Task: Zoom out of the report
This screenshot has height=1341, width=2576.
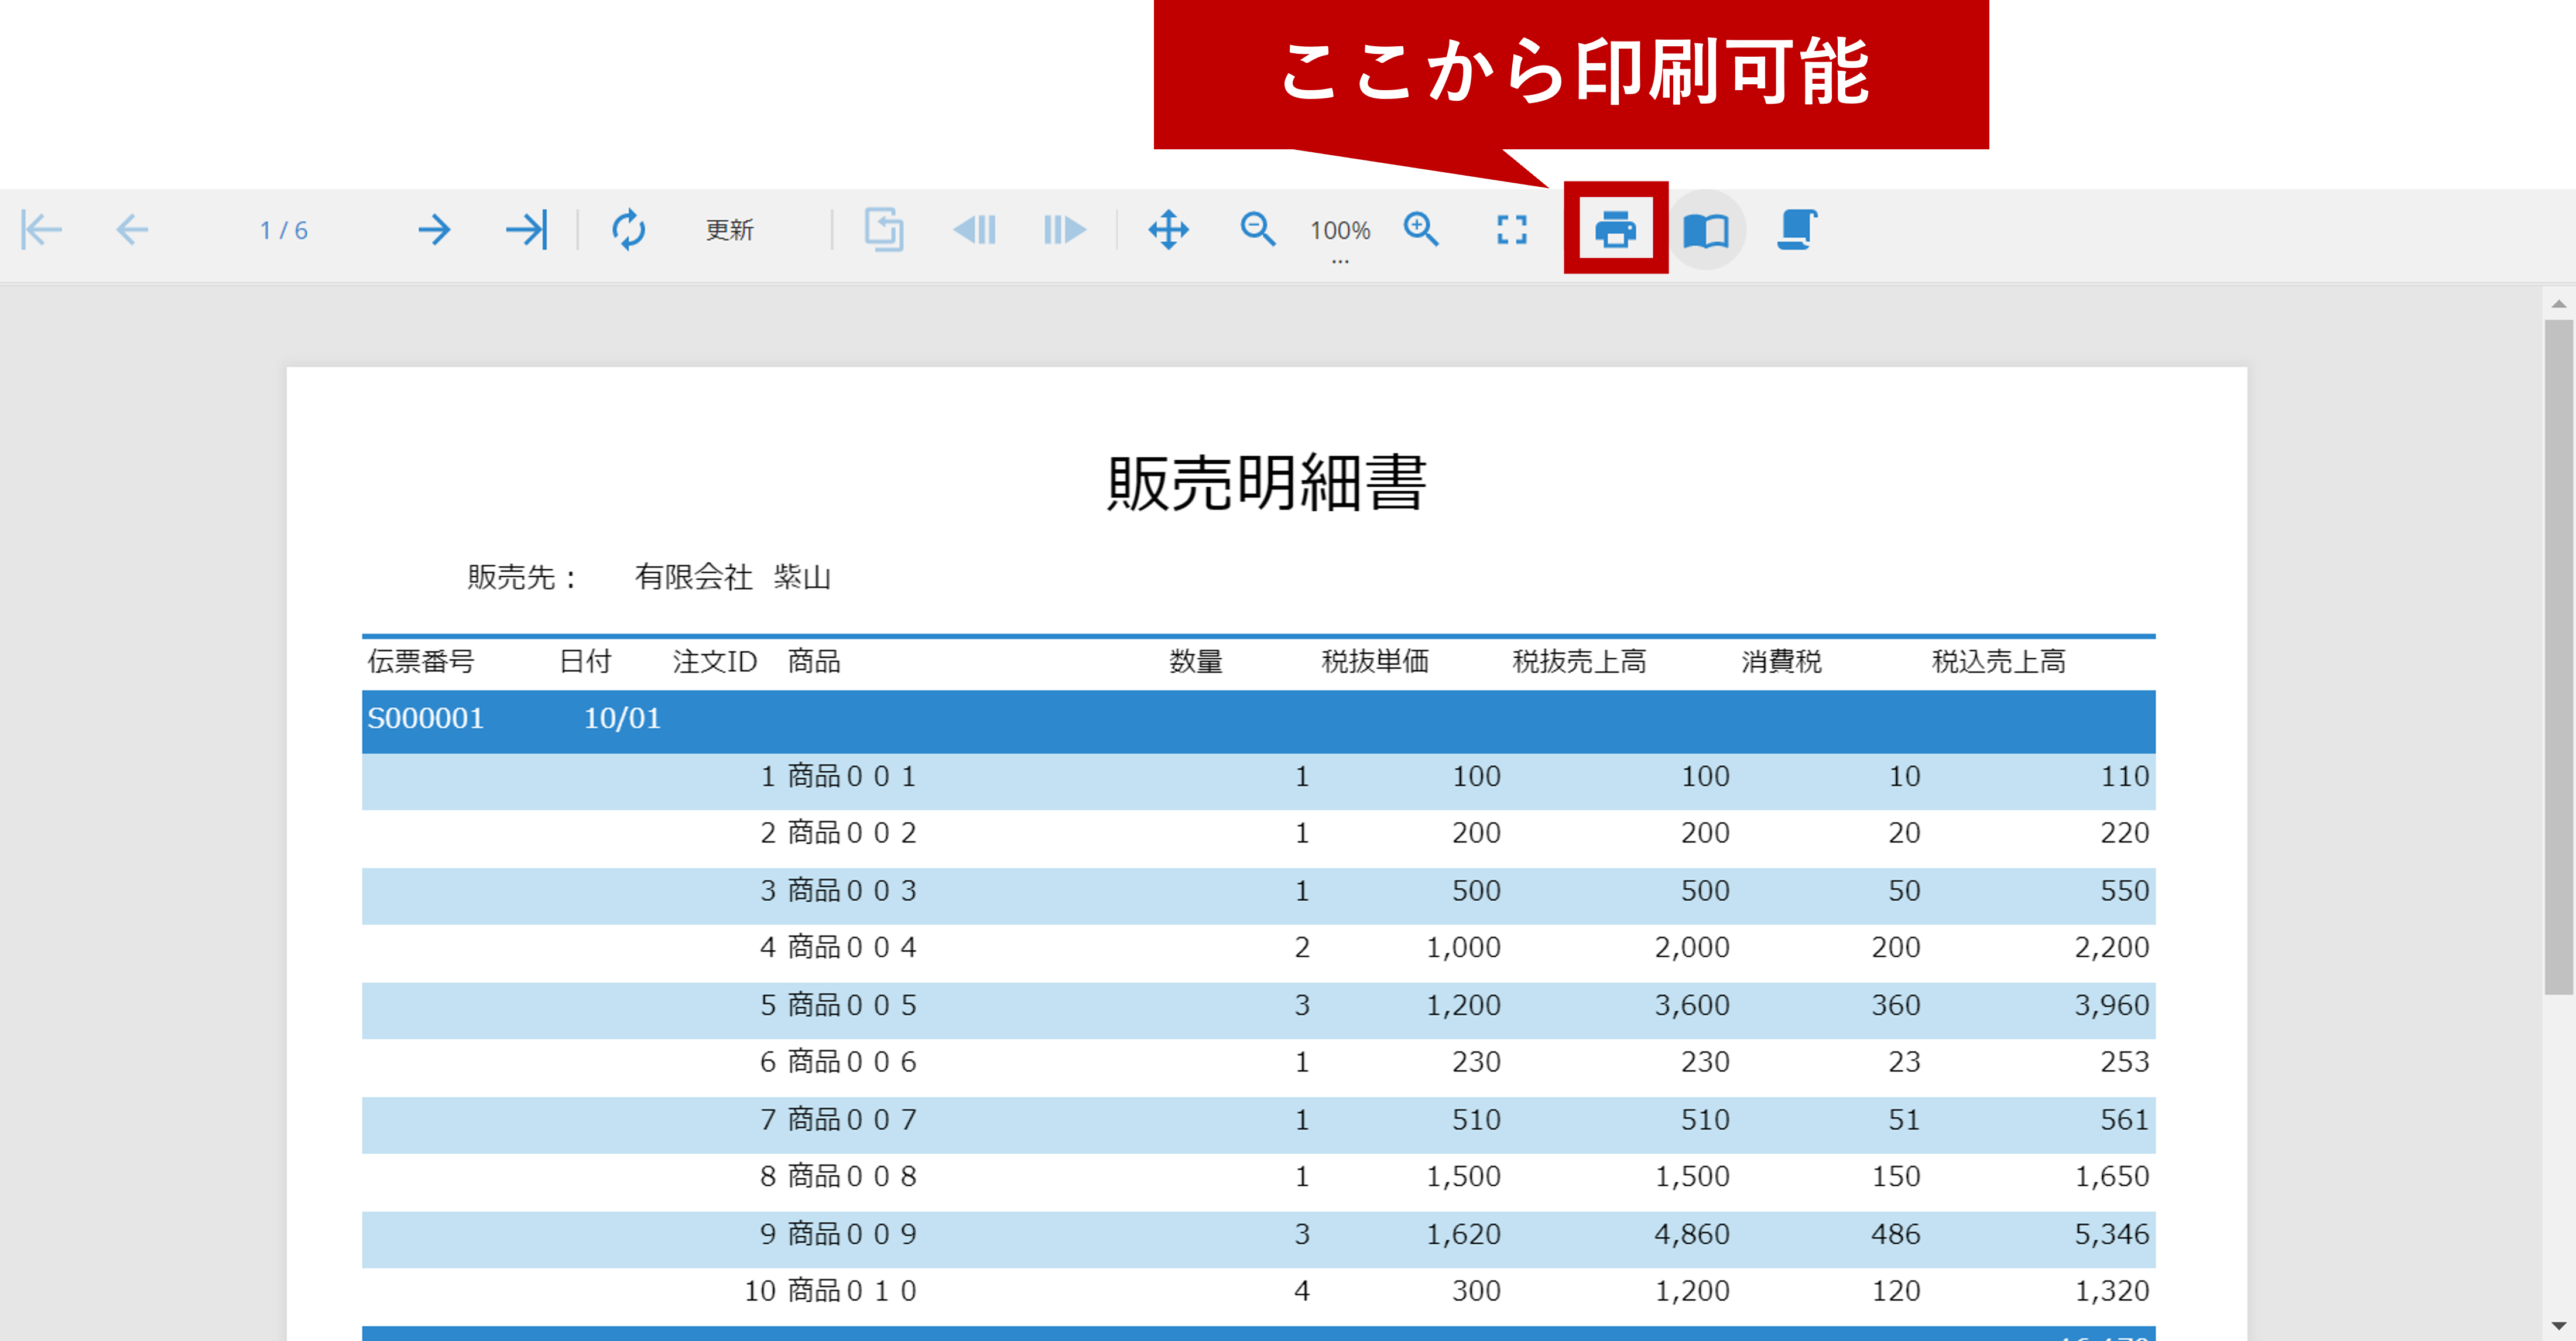Action: tap(1258, 229)
